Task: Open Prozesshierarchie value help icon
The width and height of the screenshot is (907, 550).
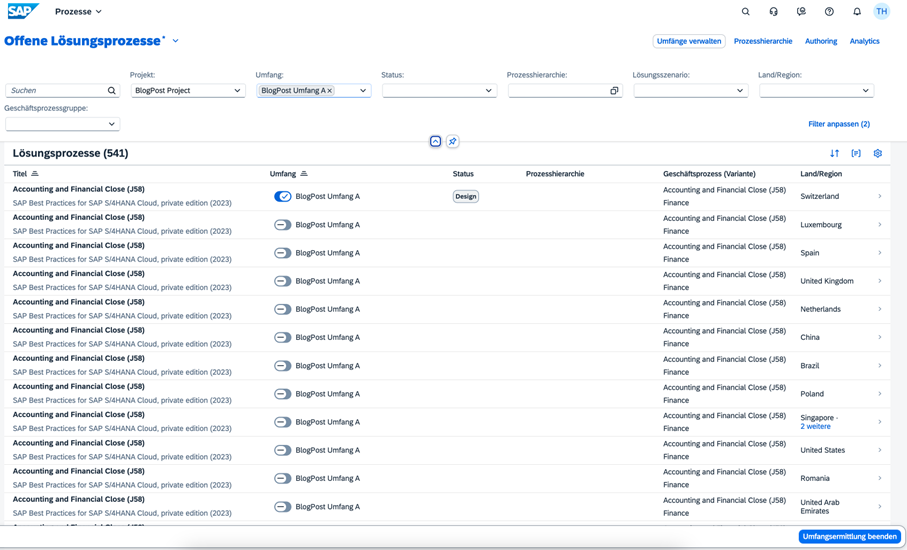Action: coord(614,91)
